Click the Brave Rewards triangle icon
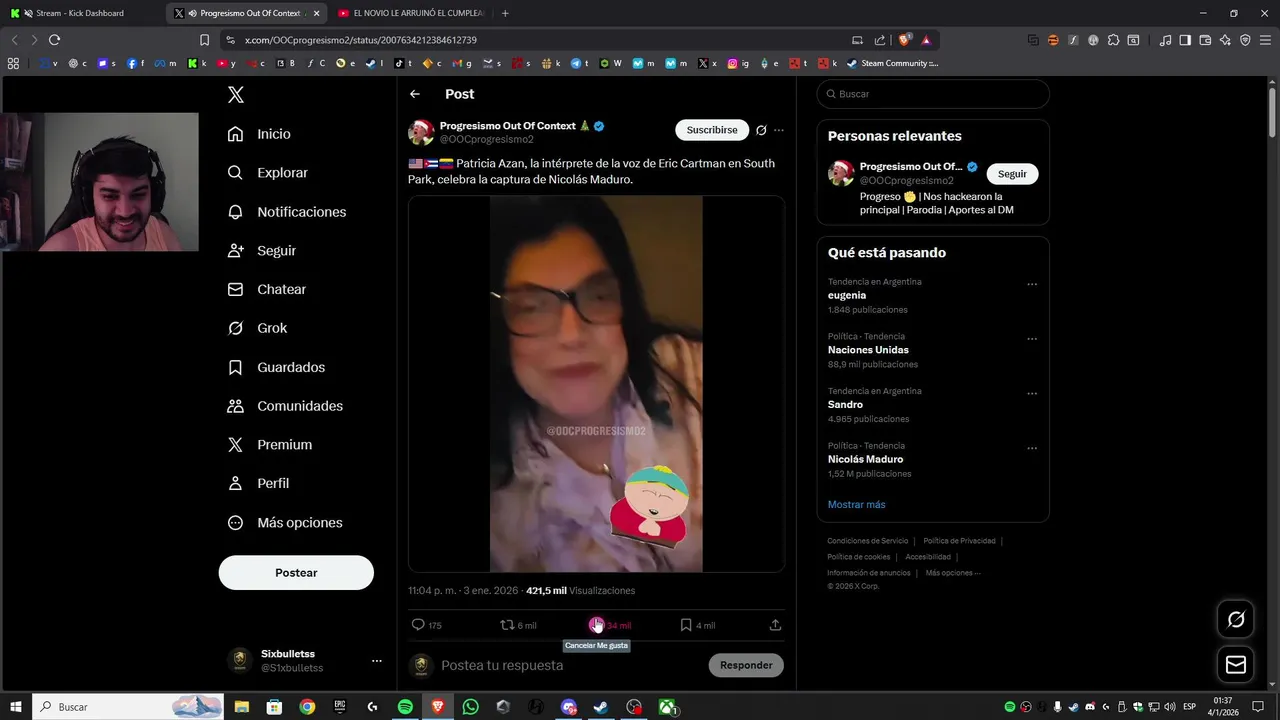Viewport: 1280px width, 720px height. (926, 40)
